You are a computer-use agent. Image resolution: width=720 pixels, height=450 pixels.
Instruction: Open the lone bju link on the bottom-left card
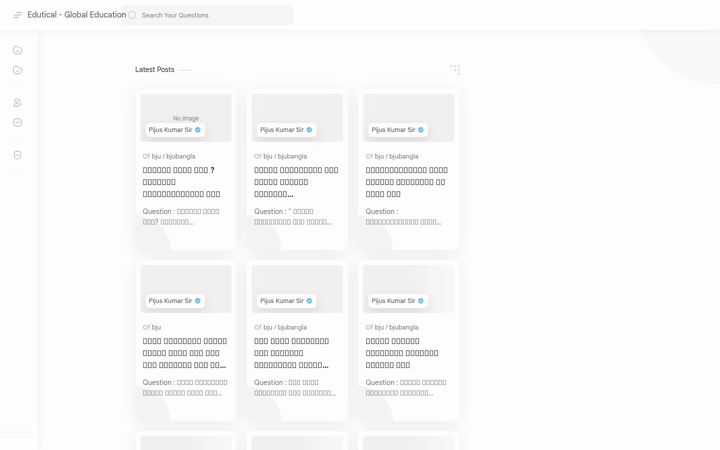pyautogui.click(x=156, y=327)
